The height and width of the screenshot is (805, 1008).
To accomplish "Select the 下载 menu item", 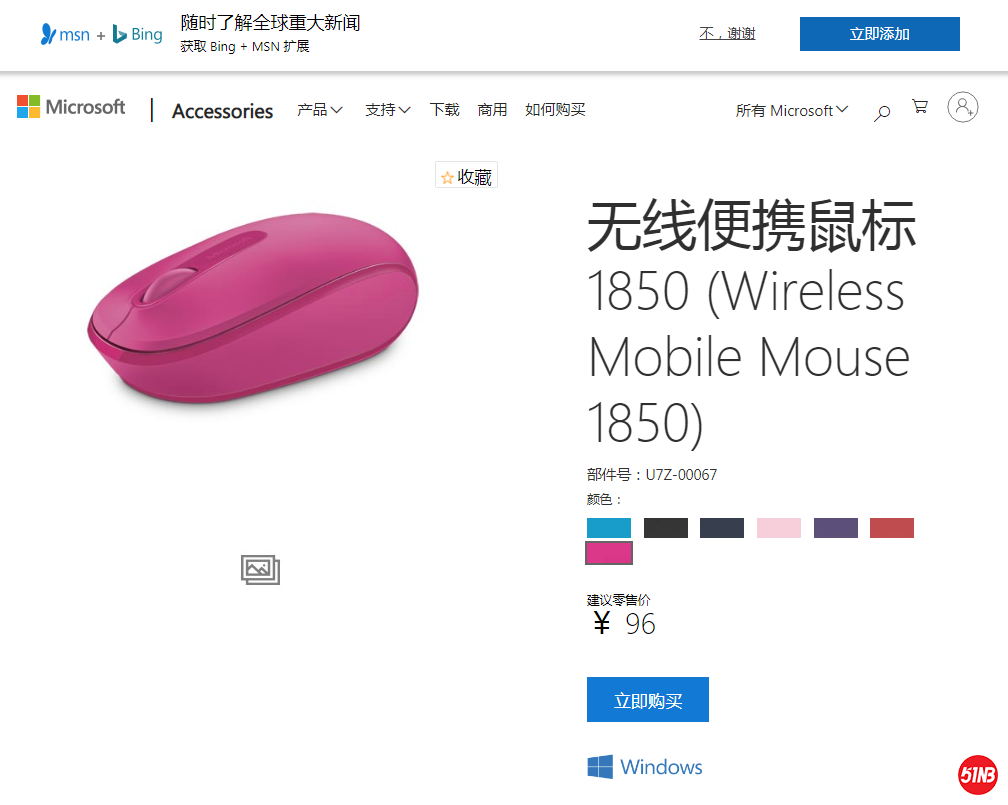I will pos(444,110).
